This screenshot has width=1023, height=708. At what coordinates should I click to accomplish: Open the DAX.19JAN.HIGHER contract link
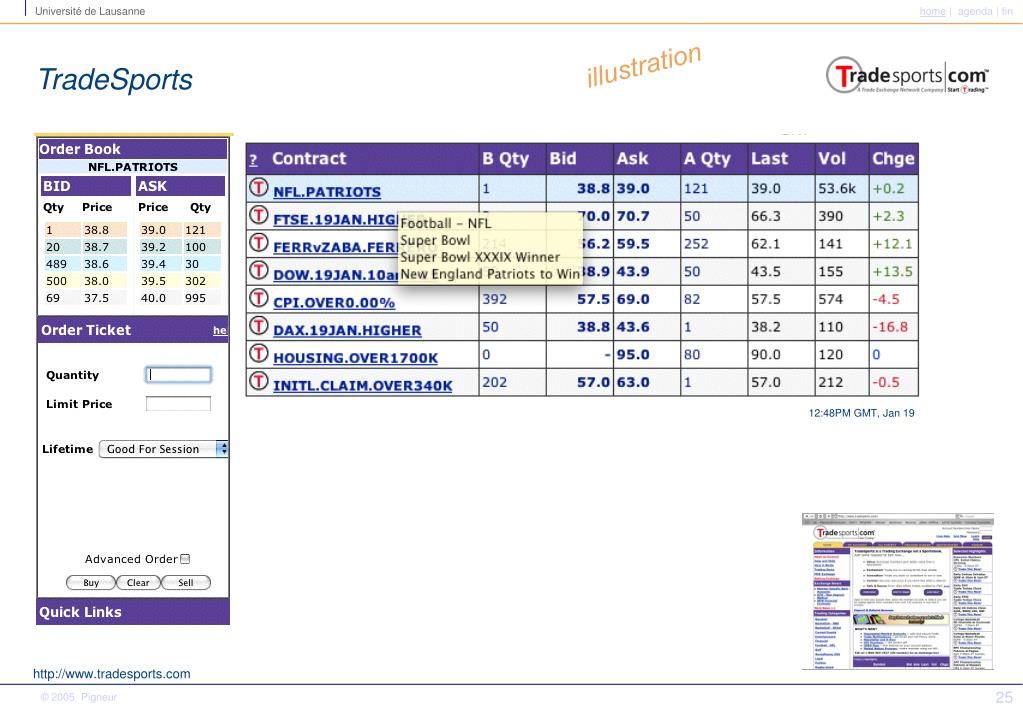pyautogui.click(x=347, y=330)
